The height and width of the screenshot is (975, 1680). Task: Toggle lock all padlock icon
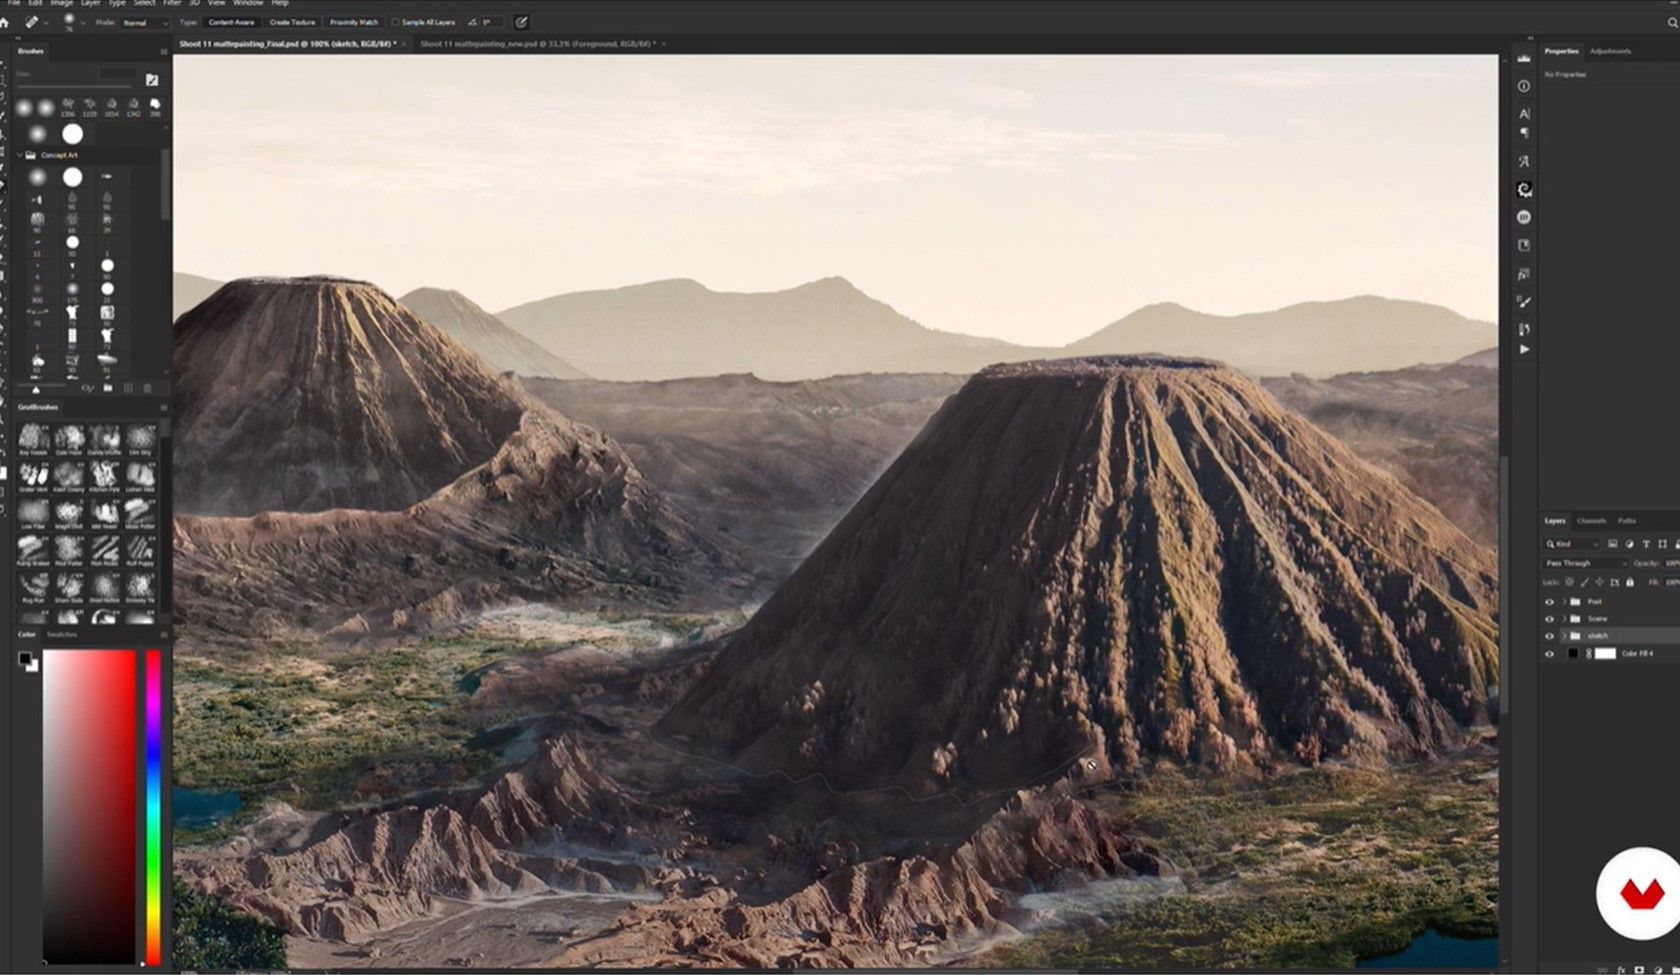coord(1630,582)
